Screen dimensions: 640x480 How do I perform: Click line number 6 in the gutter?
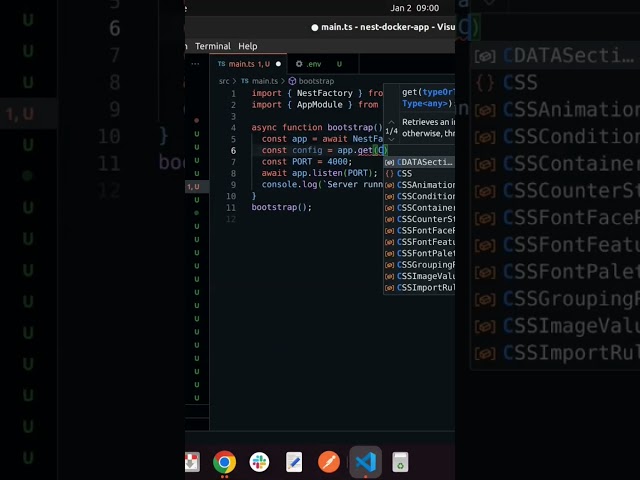[233, 151]
